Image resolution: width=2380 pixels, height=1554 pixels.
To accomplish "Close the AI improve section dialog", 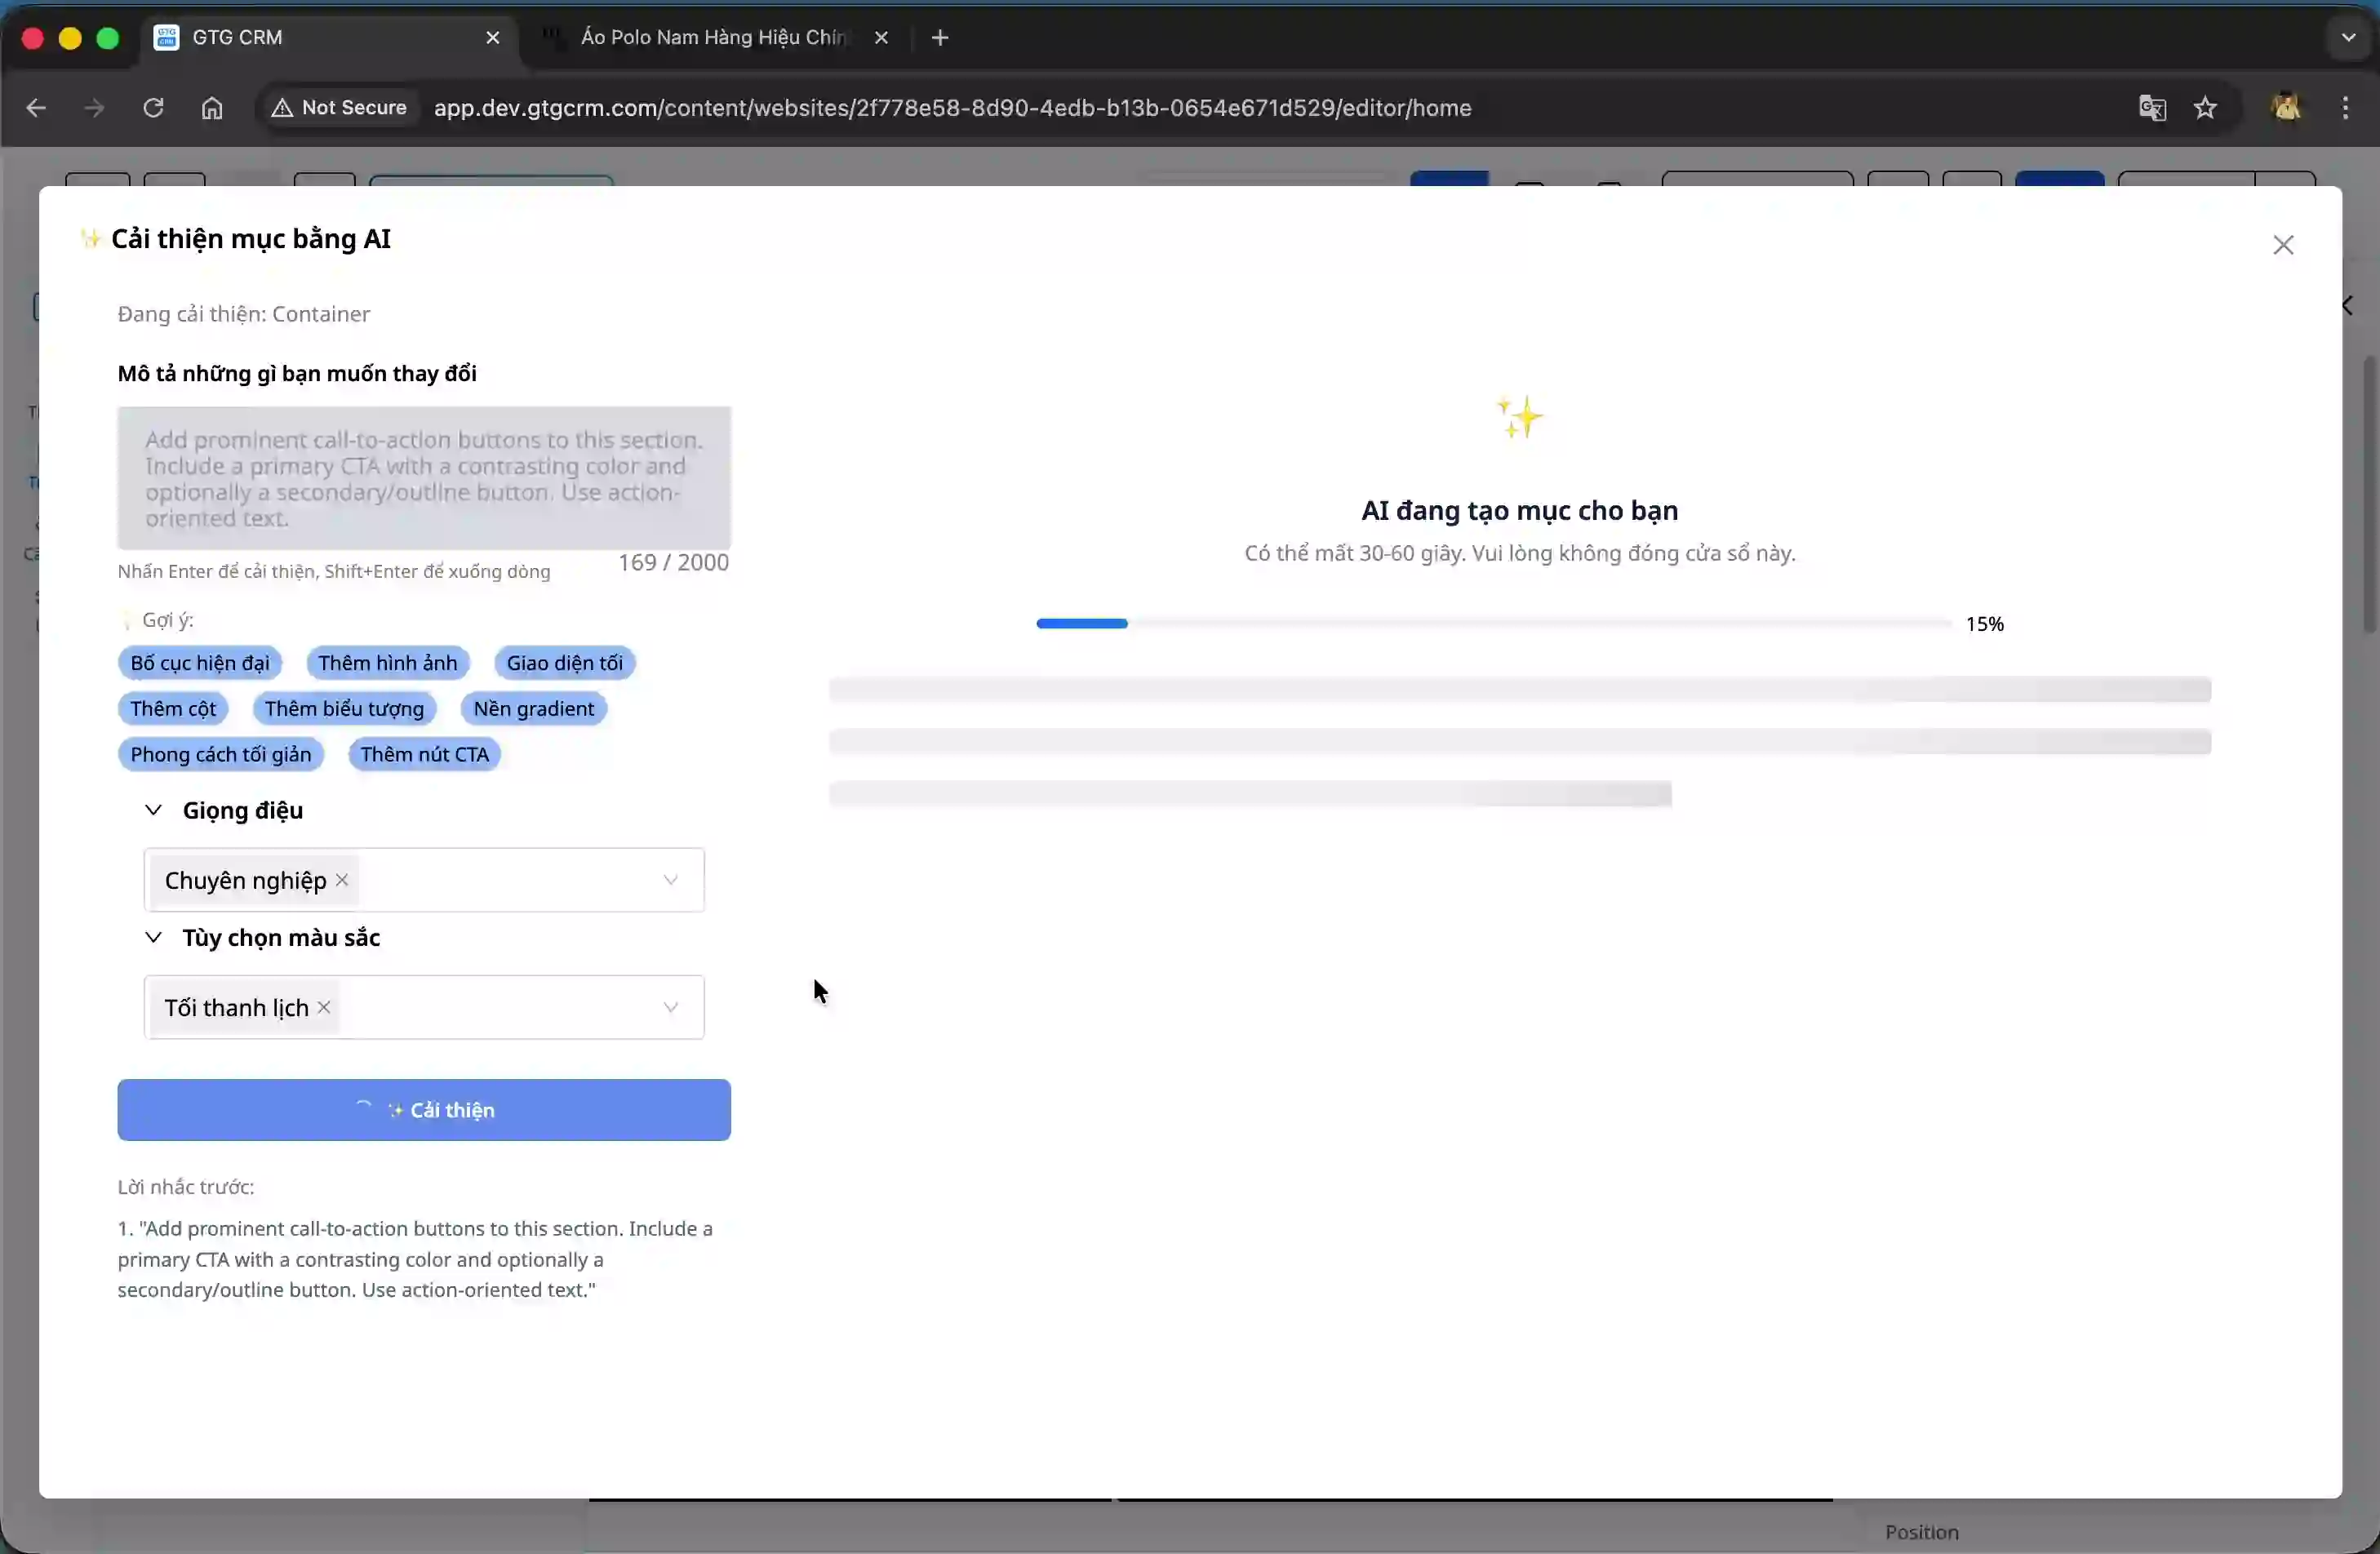I will coord(2282,245).
